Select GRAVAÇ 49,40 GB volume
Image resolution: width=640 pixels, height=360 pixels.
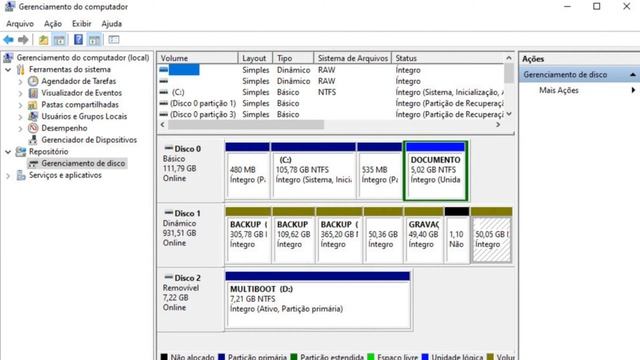pyautogui.click(x=424, y=235)
